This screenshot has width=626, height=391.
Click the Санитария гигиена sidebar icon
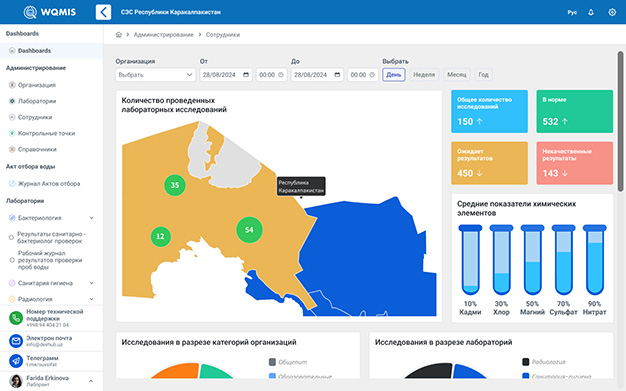(x=12, y=283)
